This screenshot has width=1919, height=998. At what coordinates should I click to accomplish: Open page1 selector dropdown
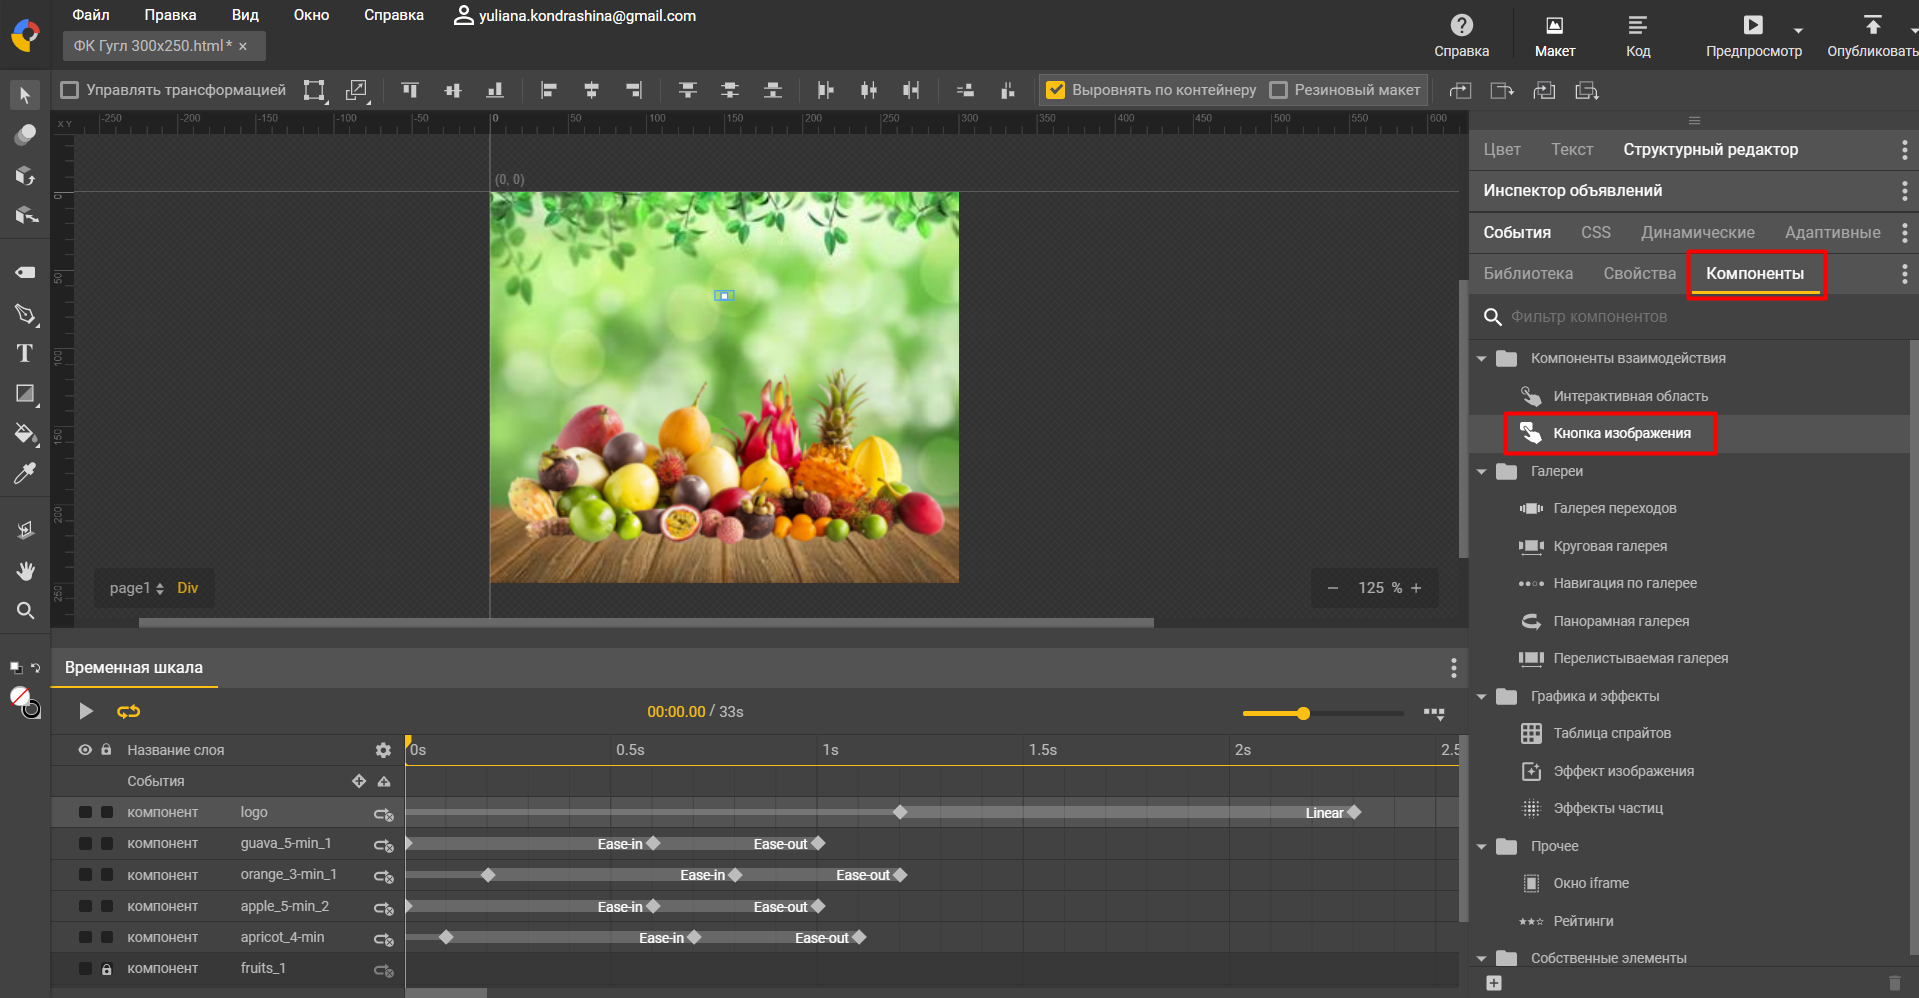137,588
